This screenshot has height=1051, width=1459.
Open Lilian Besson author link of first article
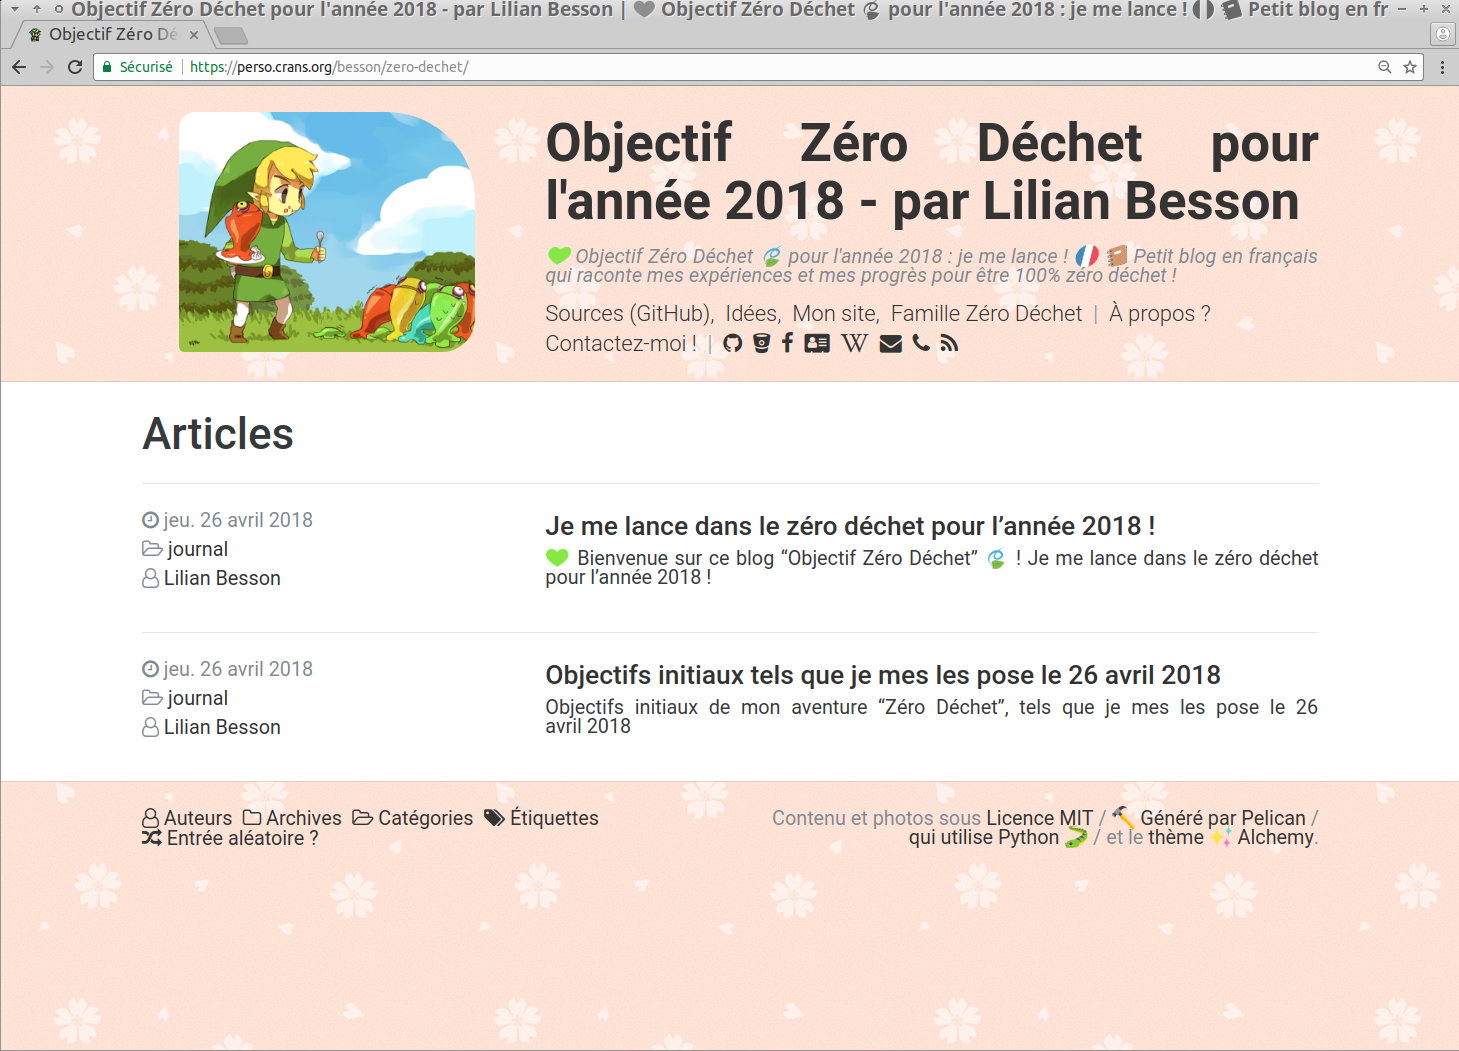pyautogui.click(x=222, y=578)
